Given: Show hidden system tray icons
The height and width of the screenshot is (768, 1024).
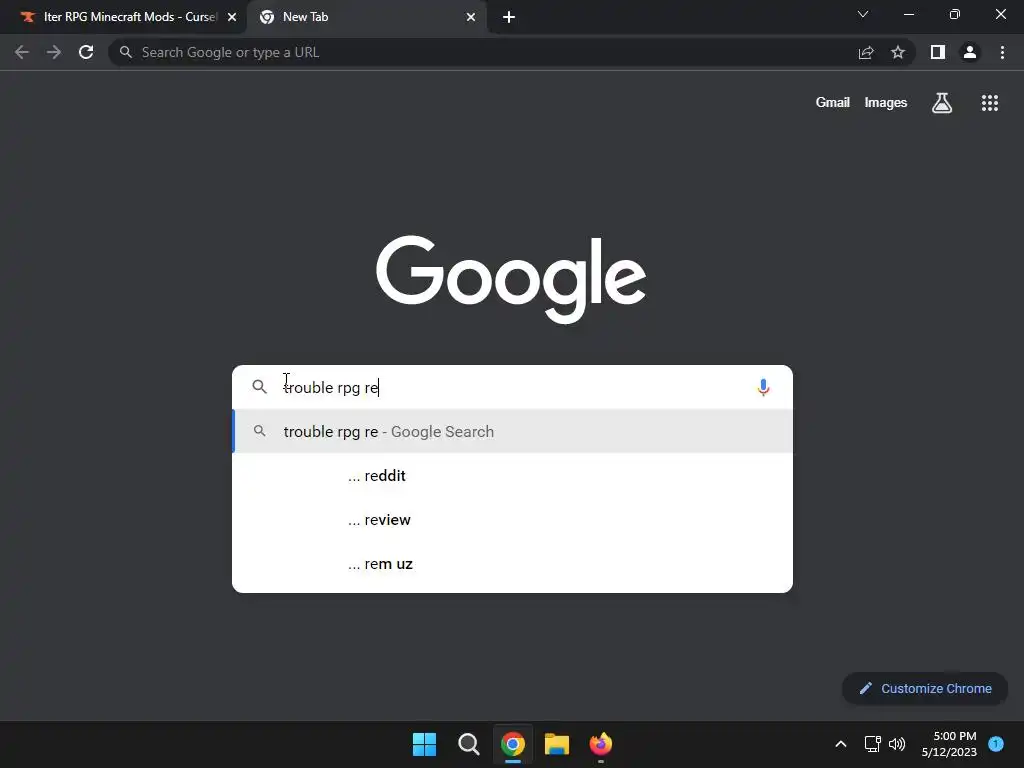Looking at the screenshot, I should (x=841, y=744).
